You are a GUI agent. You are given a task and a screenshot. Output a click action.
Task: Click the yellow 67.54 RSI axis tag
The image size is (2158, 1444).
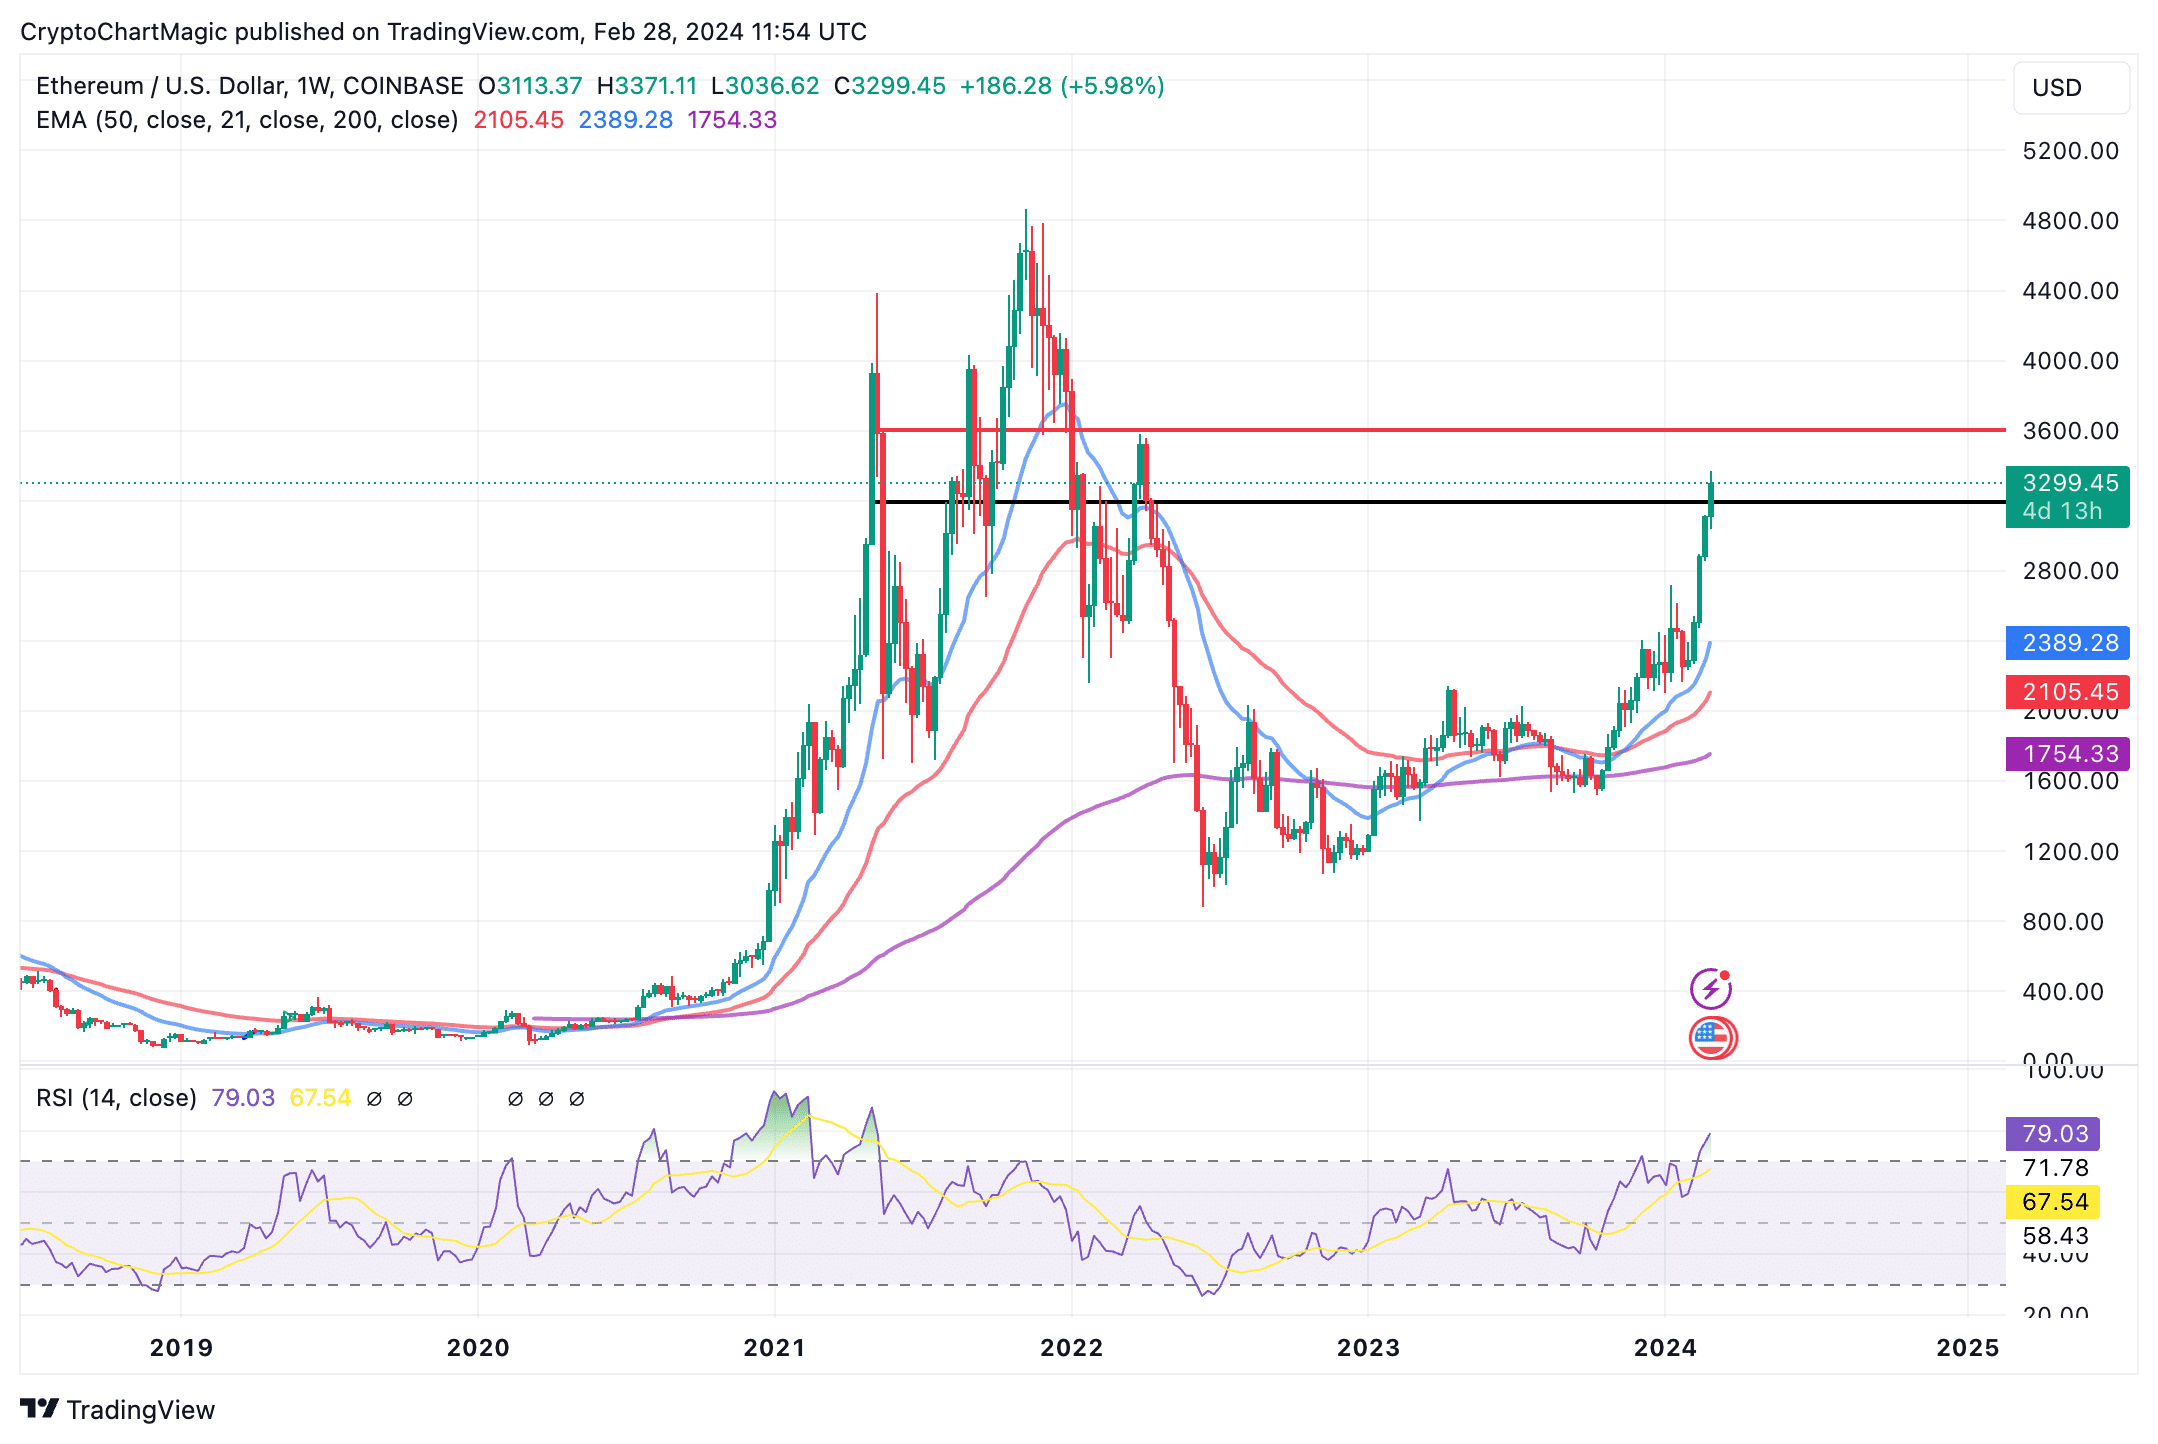[2052, 1202]
